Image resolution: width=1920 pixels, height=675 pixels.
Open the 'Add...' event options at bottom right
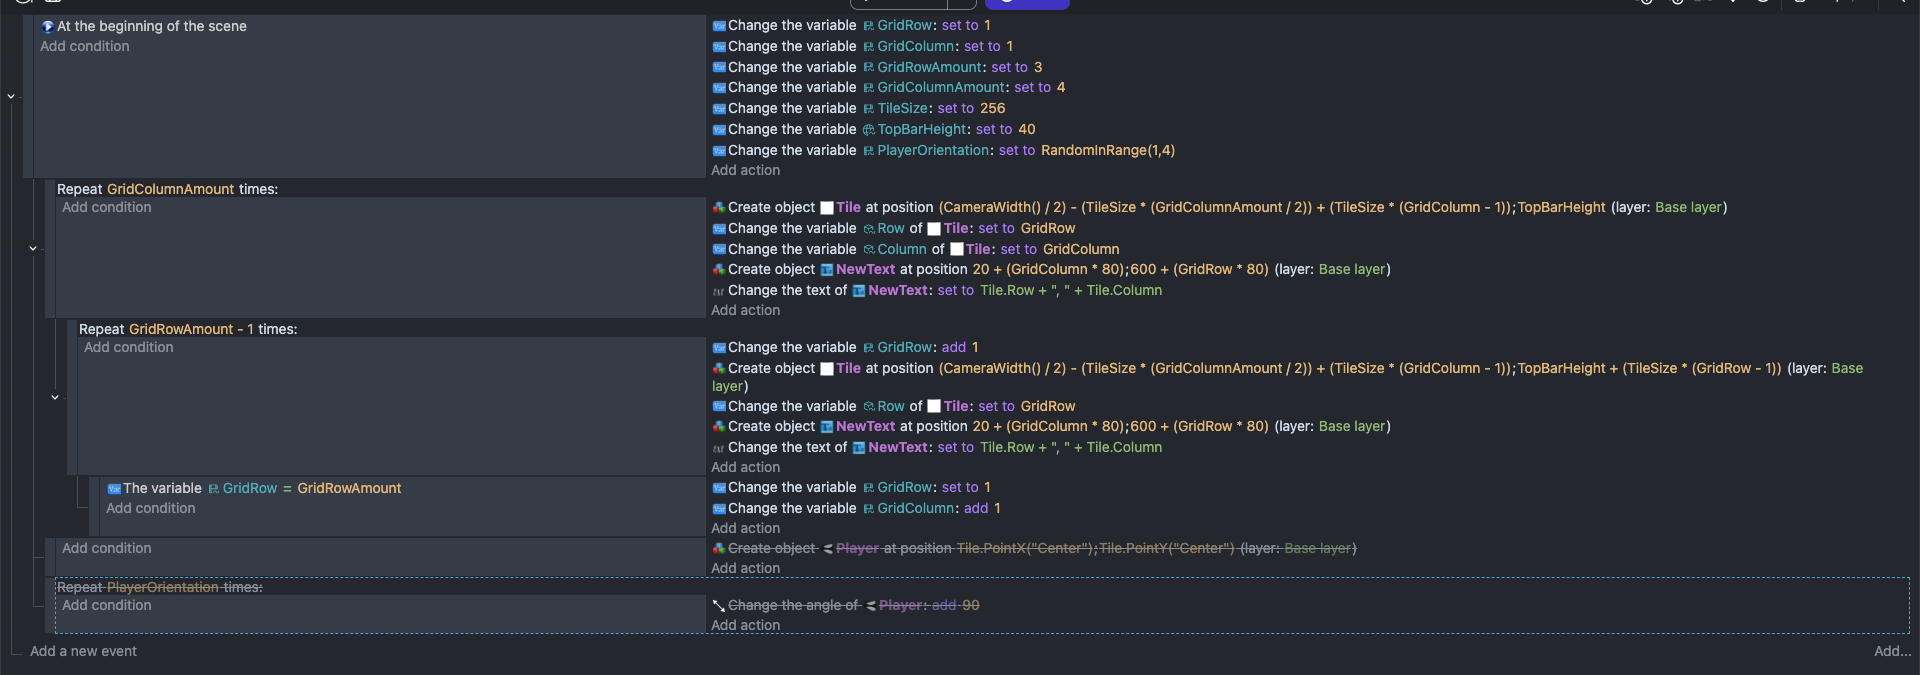[1892, 652]
